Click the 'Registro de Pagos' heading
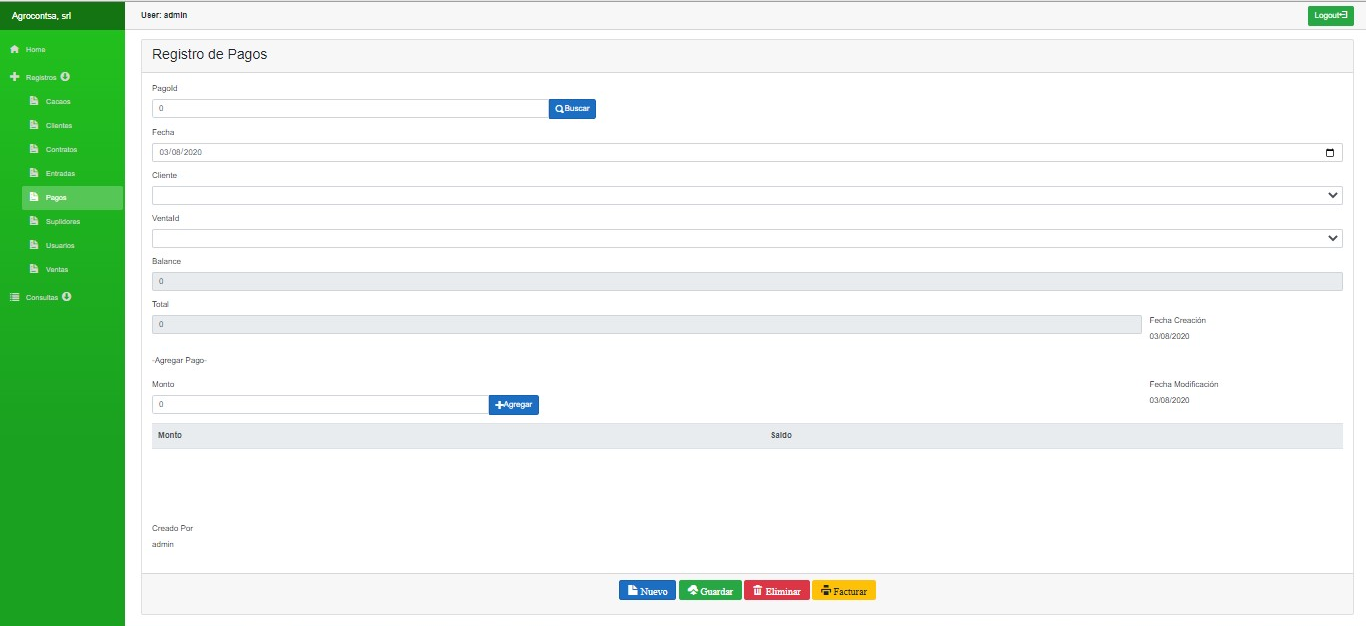The width and height of the screenshot is (1366, 626). (x=209, y=55)
